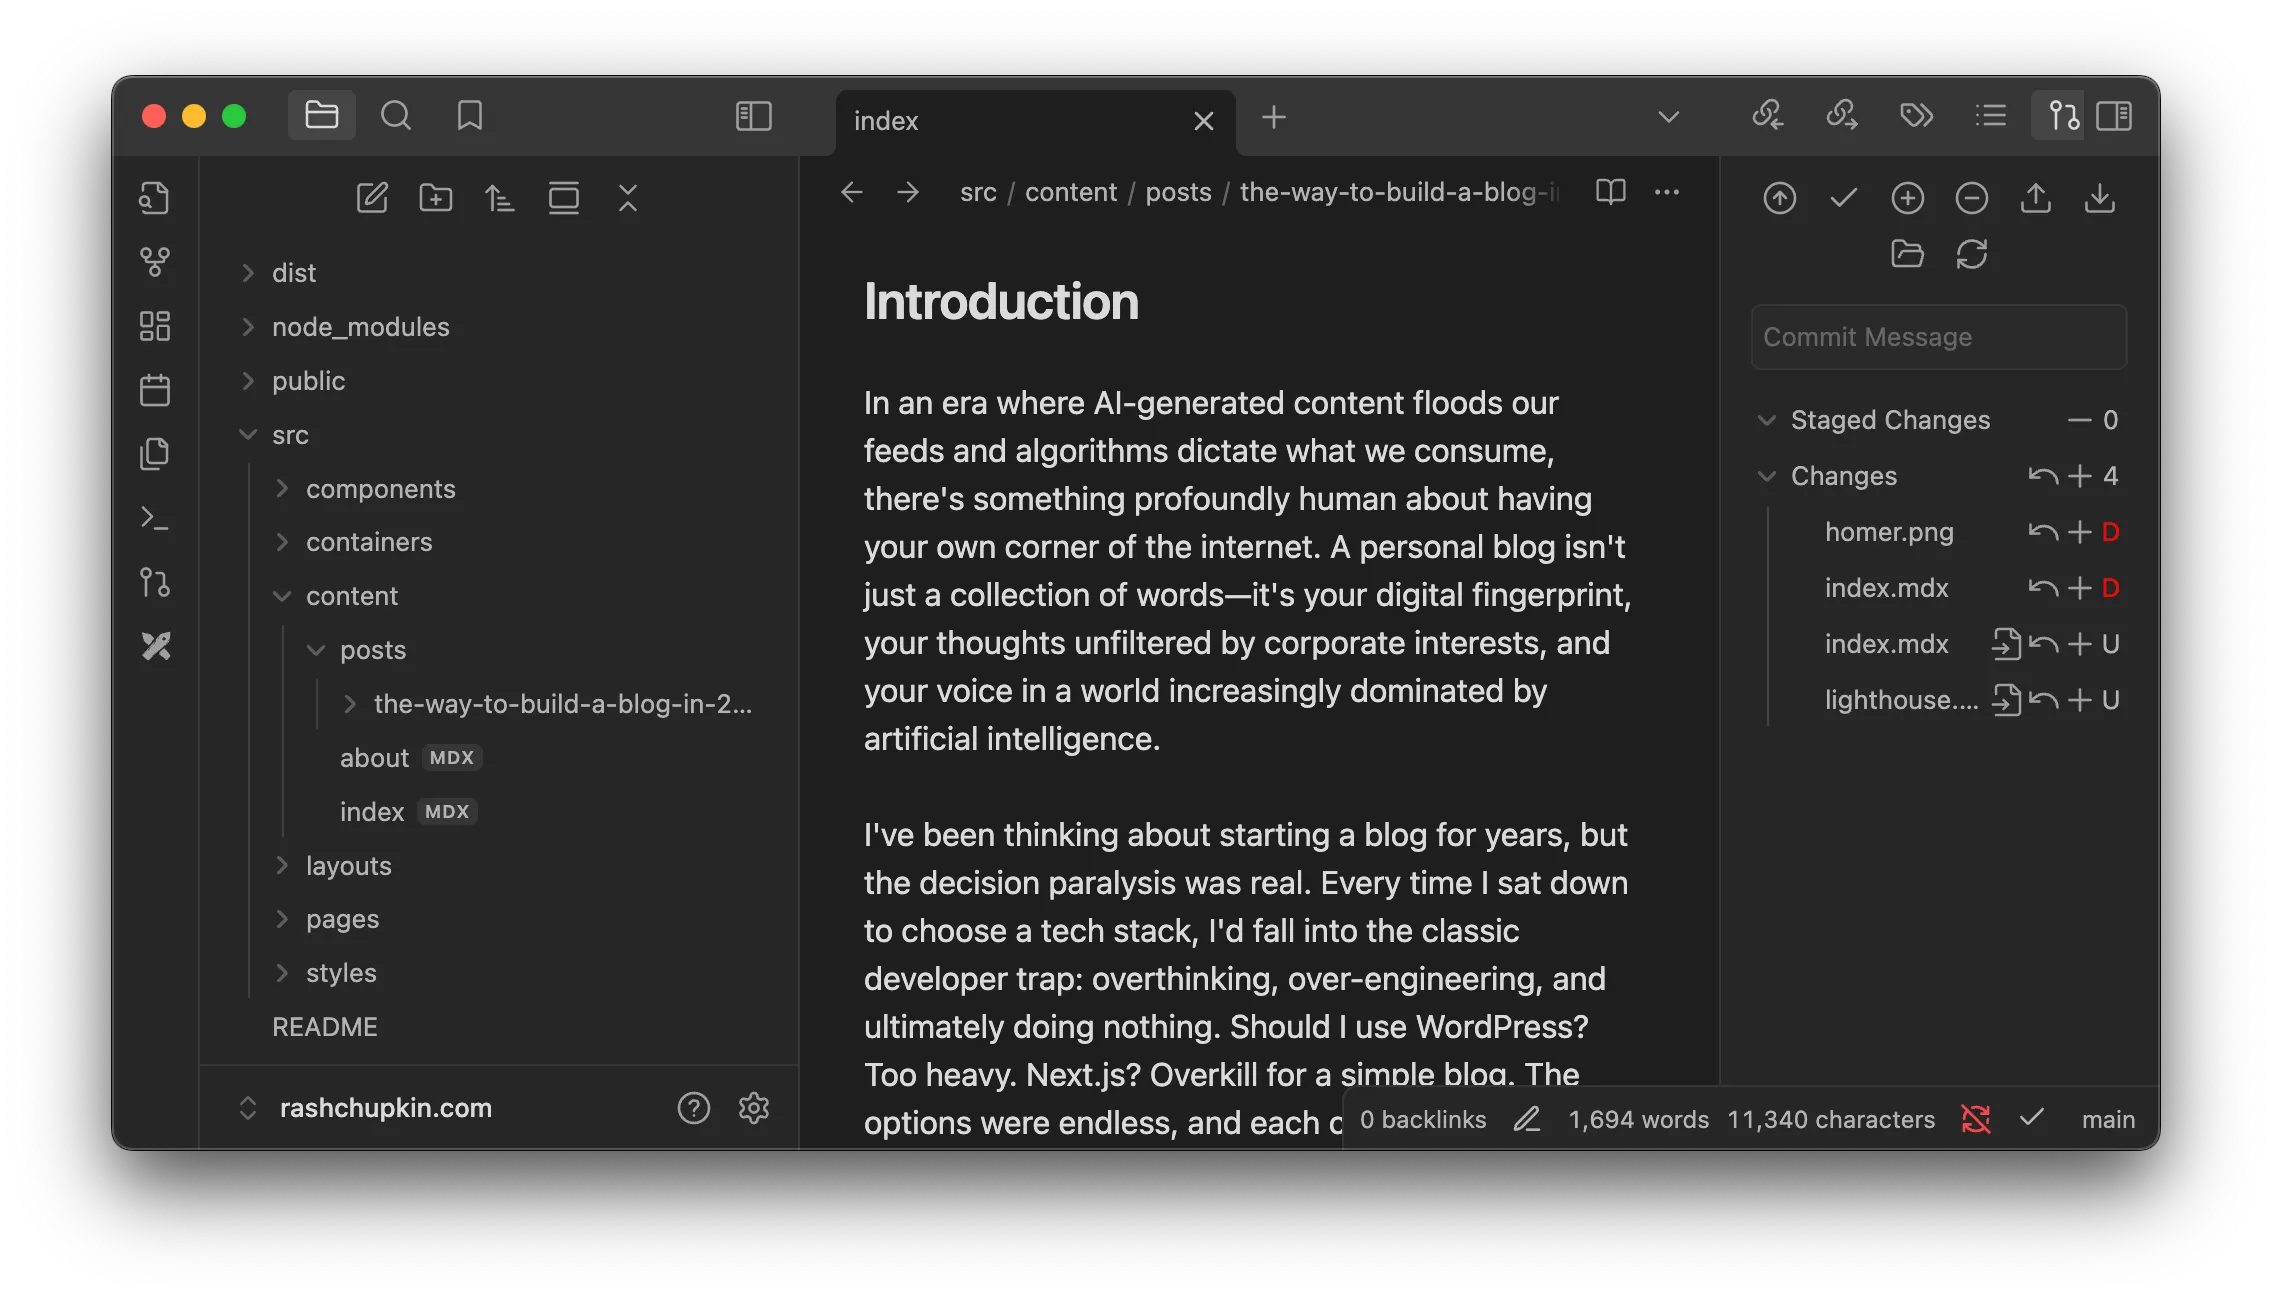Open command palette terminal icon
Image resolution: width=2272 pixels, height=1298 pixels.
point(154,518)
